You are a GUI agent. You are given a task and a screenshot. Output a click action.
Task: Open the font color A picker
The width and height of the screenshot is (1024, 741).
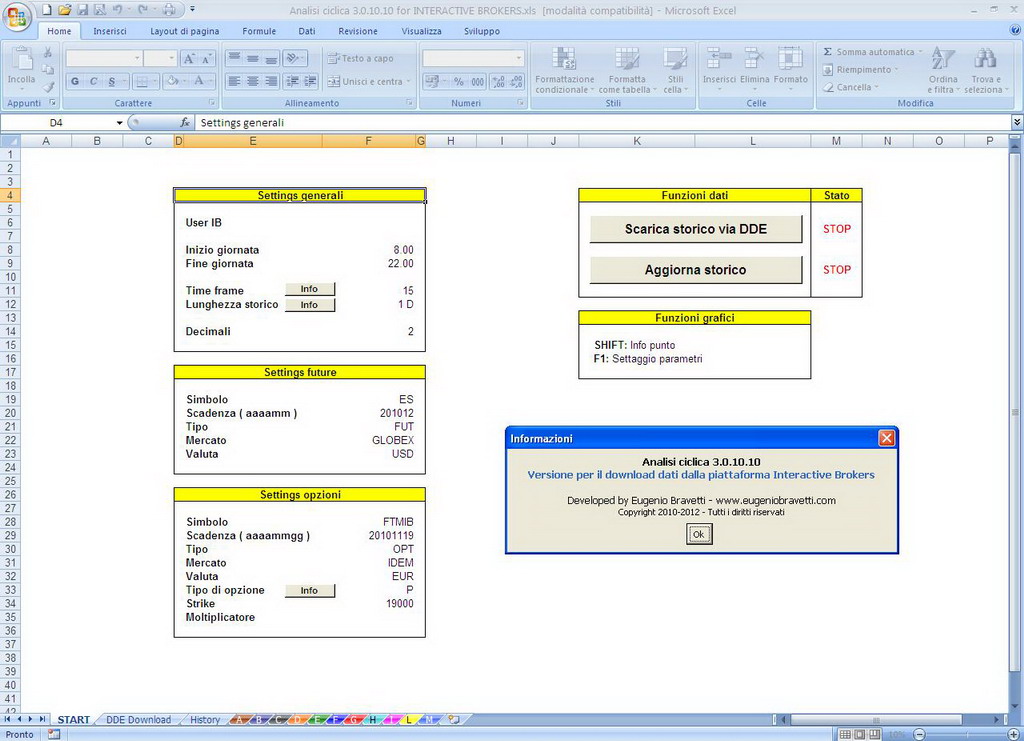click(200, 82)
